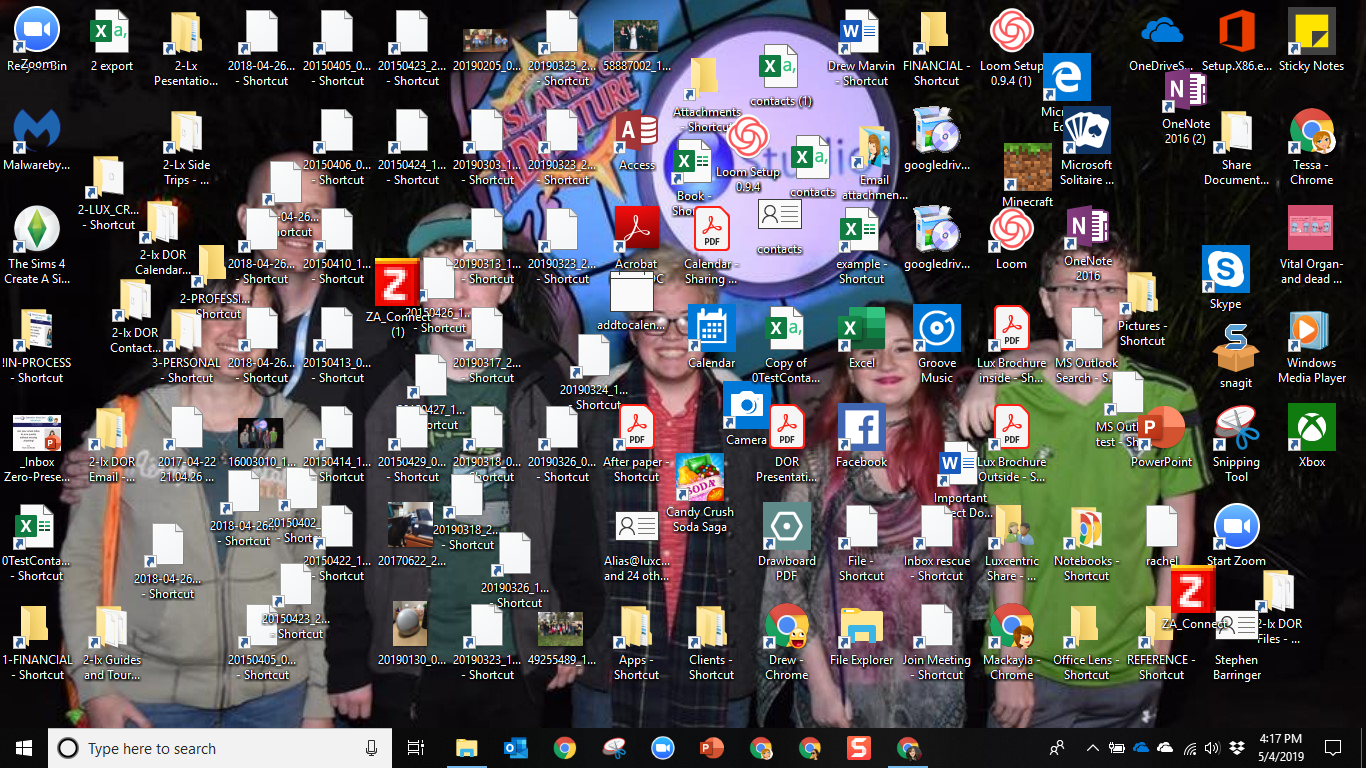
Task: Open Candy Crush Soda Saga
Action: coord(698,477)
